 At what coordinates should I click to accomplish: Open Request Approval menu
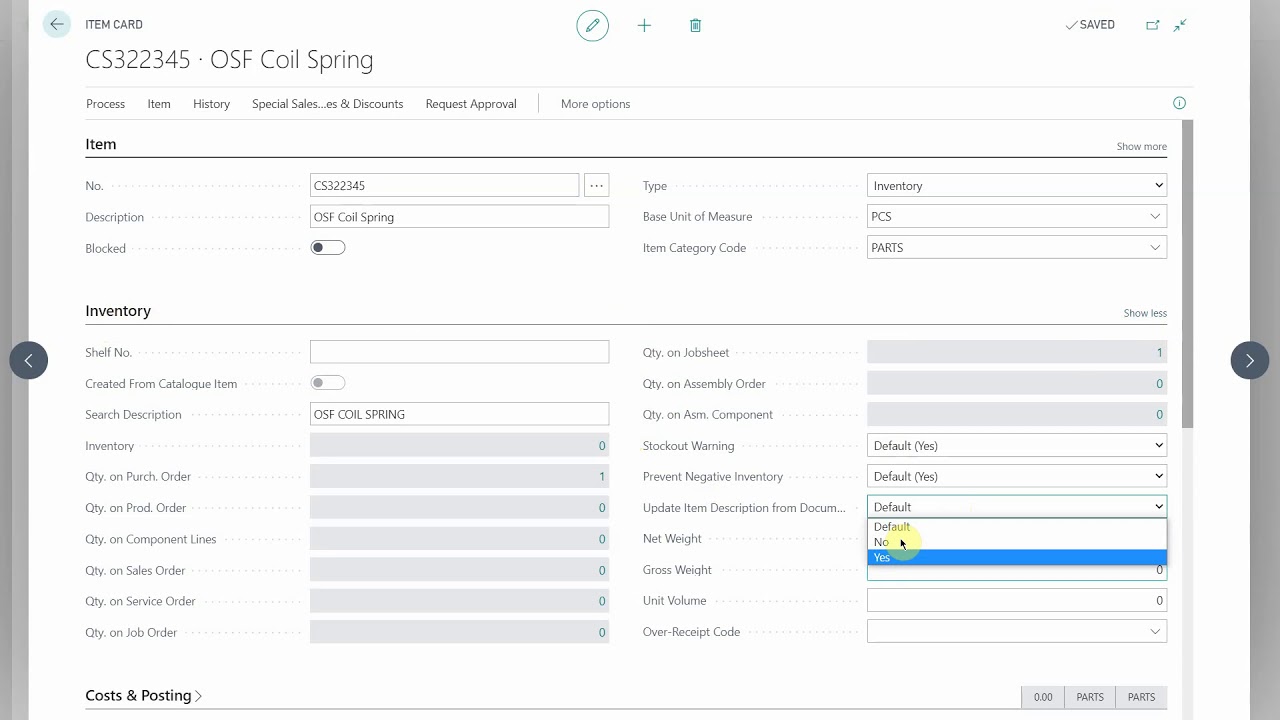tap(471, 104)
